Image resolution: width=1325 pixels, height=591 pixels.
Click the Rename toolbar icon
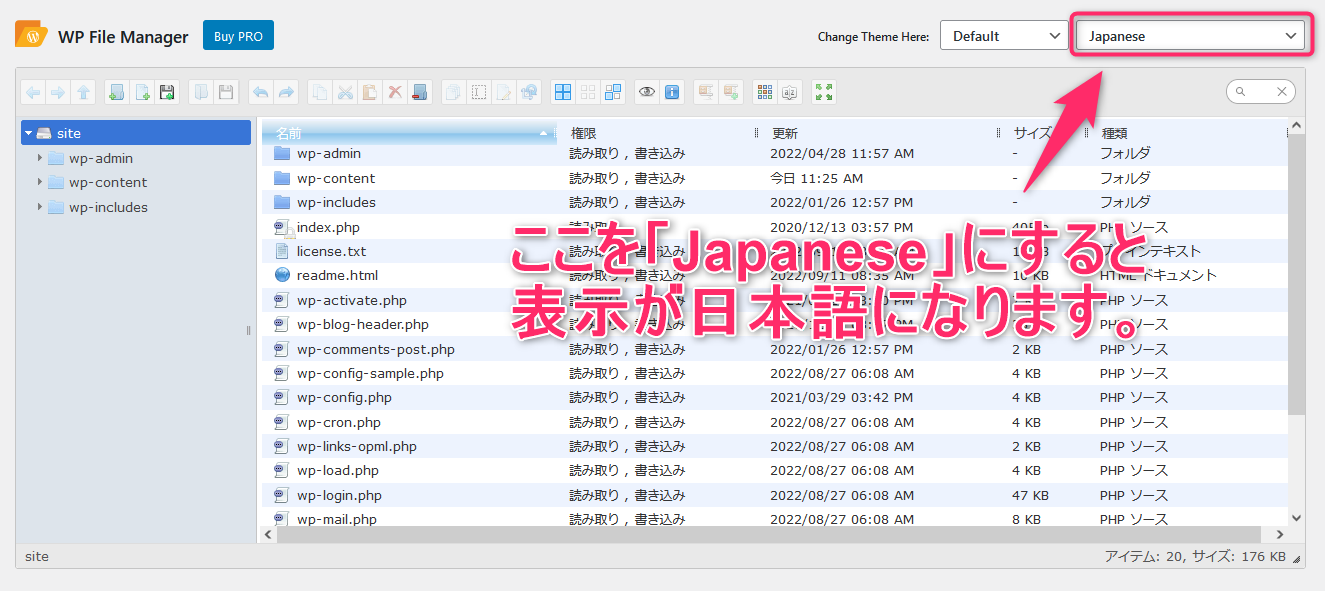[x=479, y=92]
